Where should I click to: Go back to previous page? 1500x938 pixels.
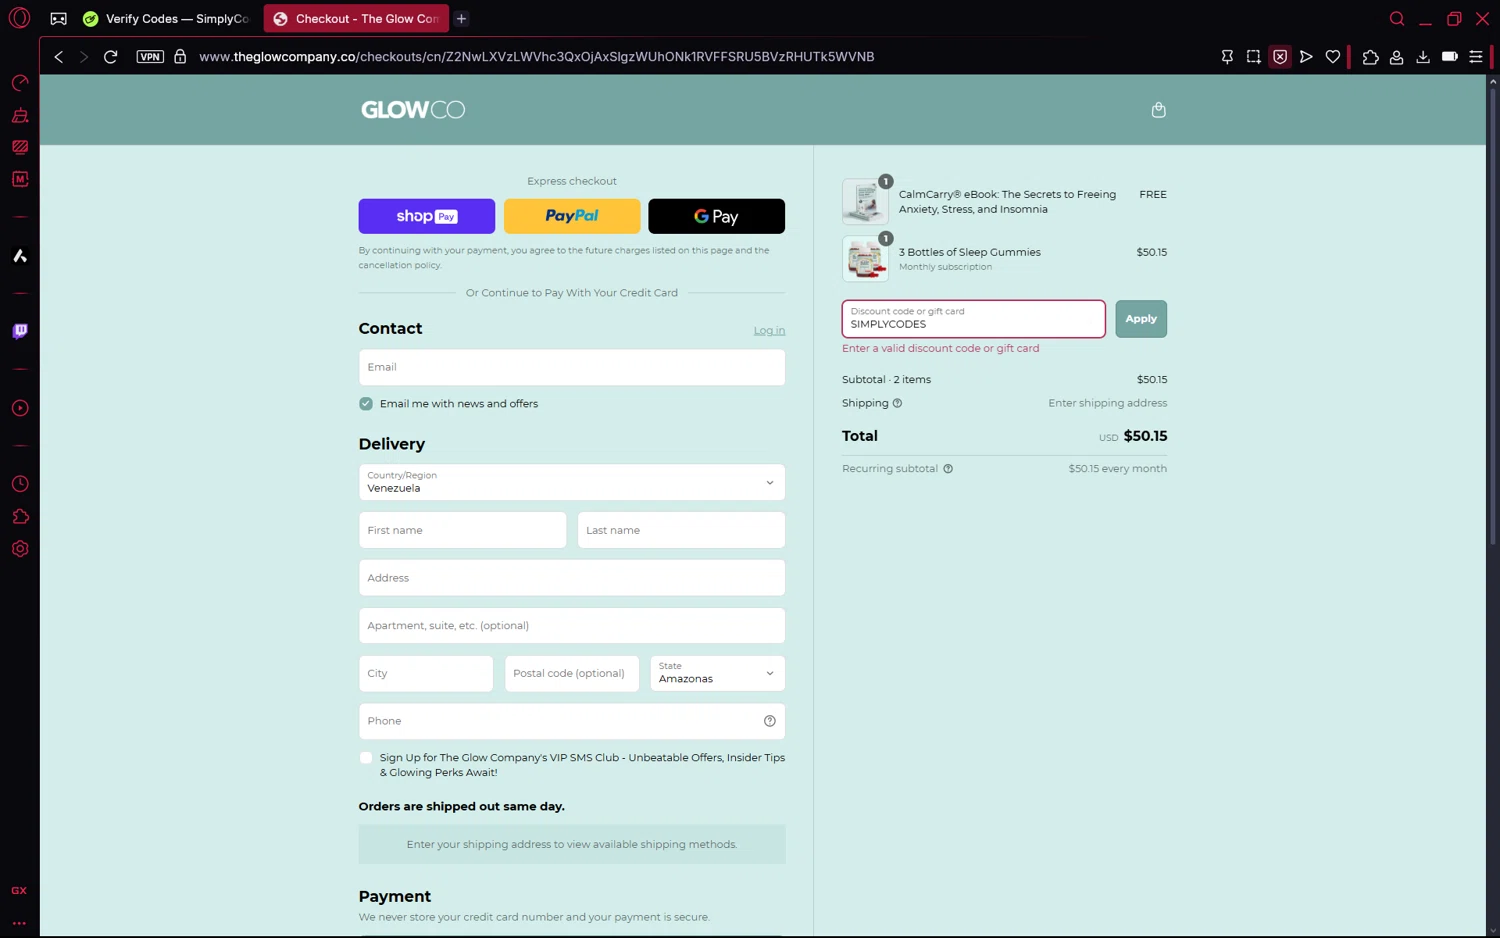click(x=59, y=57)
